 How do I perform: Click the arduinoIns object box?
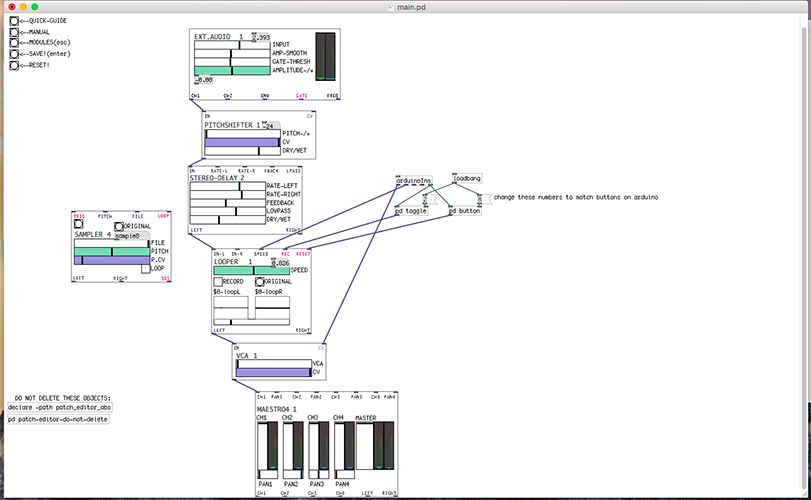[413, 181]
